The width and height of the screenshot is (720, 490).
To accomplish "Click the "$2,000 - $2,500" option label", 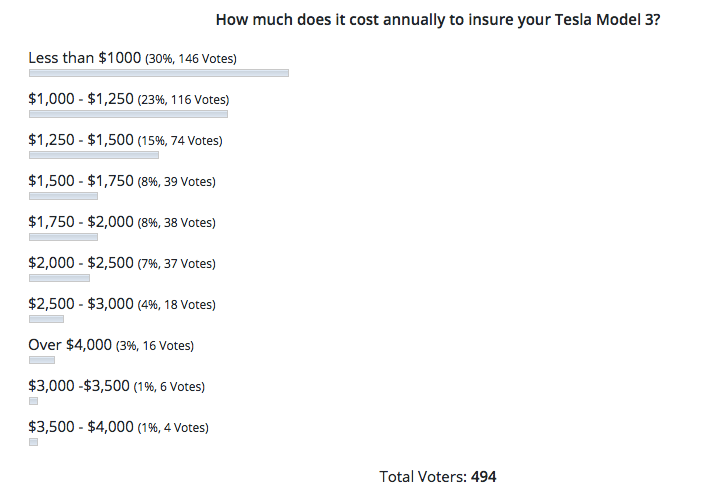I will coord(81,263).
